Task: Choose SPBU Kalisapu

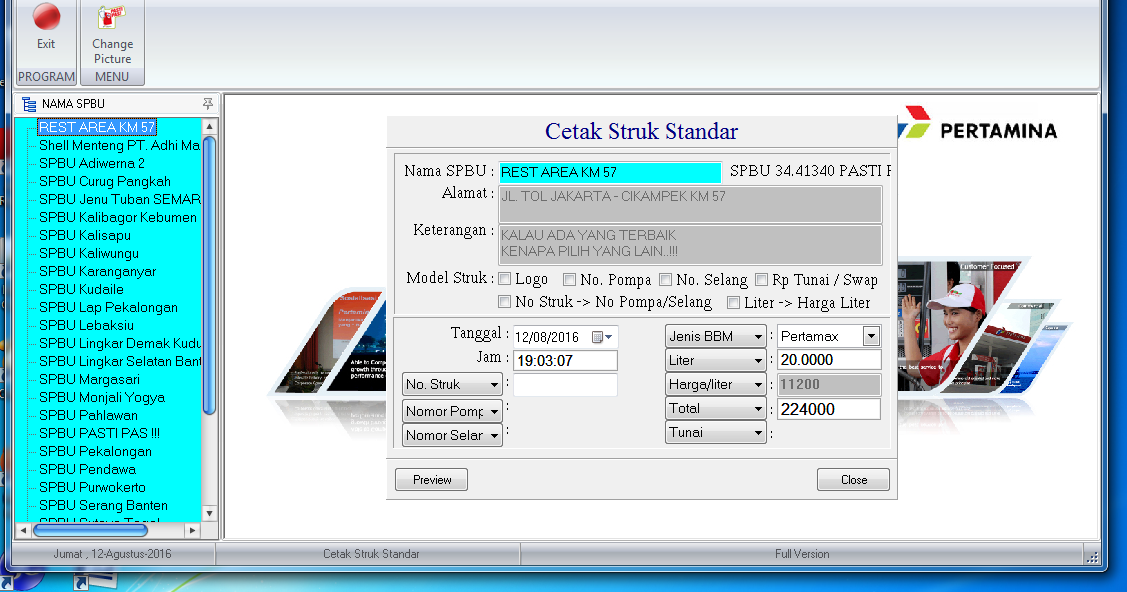Action: pos(85,235)
